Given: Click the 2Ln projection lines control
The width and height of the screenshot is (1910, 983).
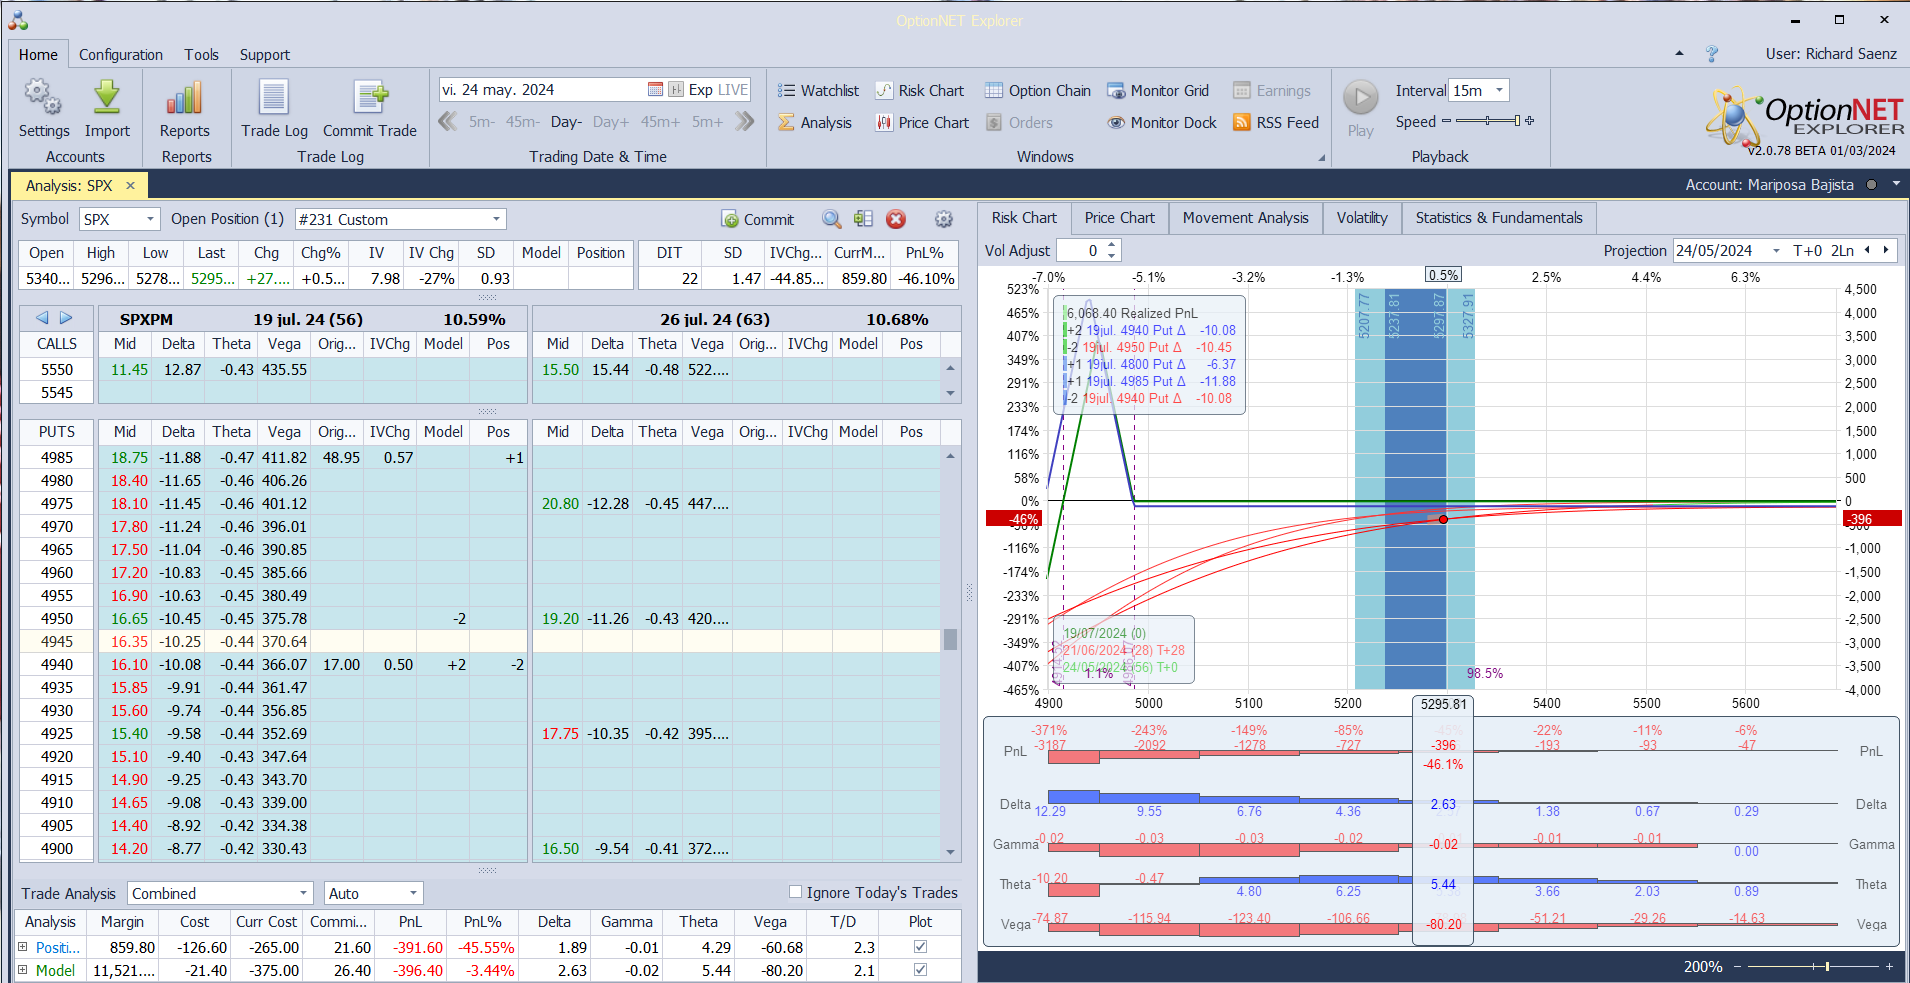Looking at the screenshot, I should click(1843, 251).
